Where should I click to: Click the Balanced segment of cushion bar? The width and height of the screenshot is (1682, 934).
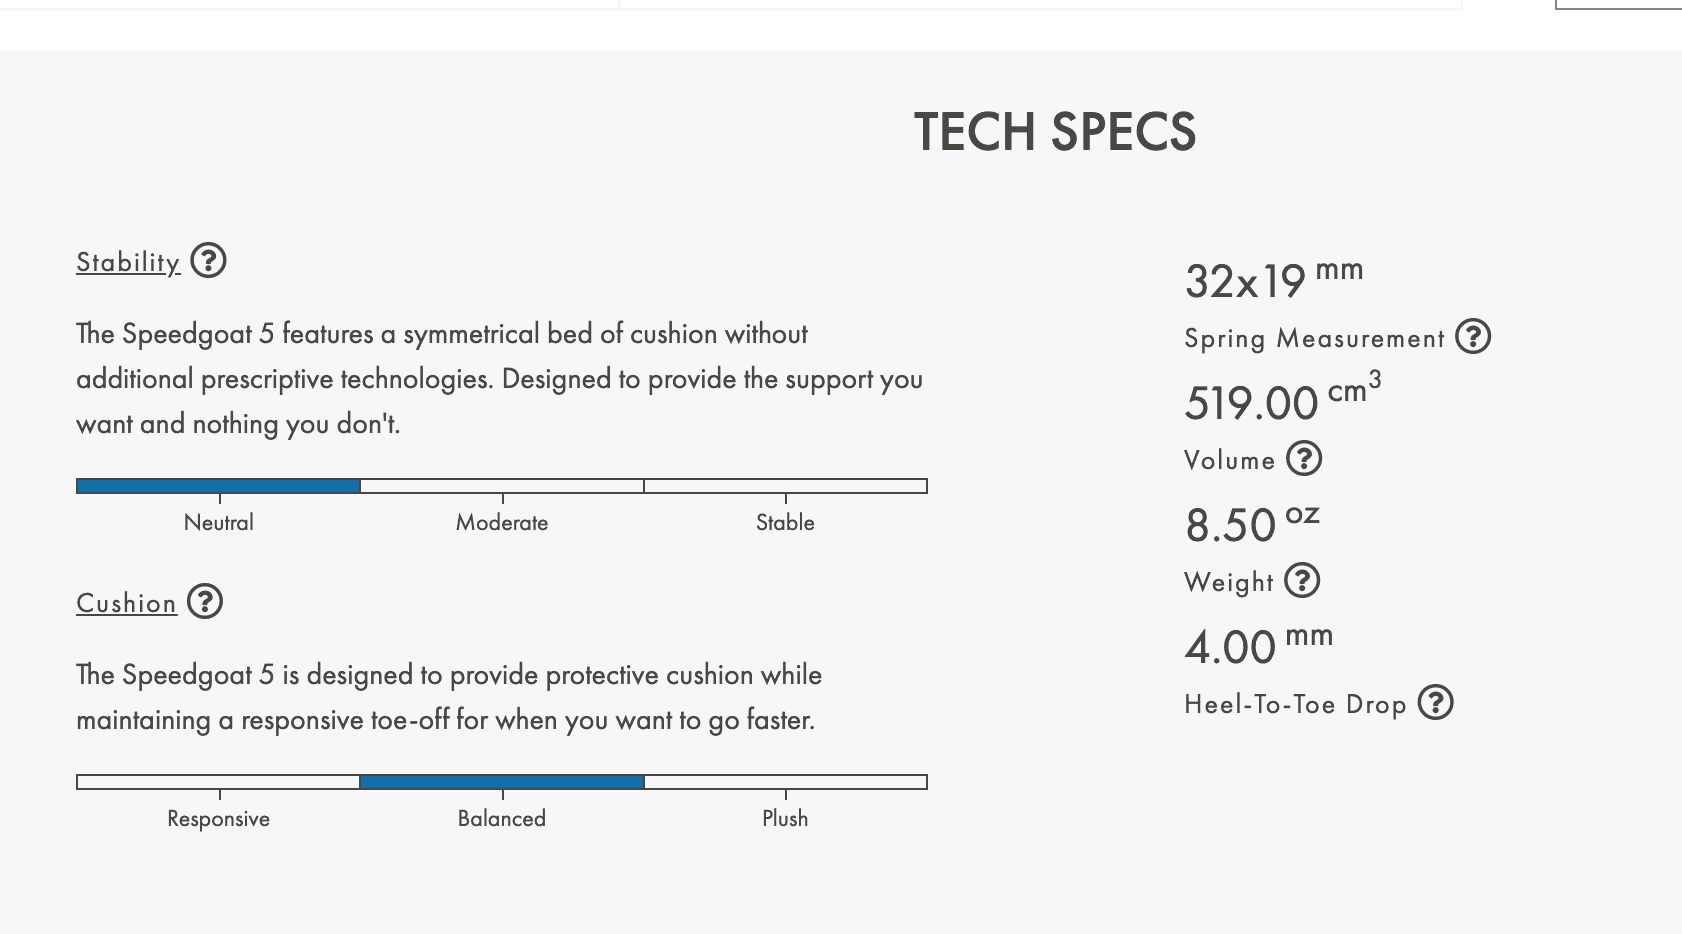tap(502, 782)
